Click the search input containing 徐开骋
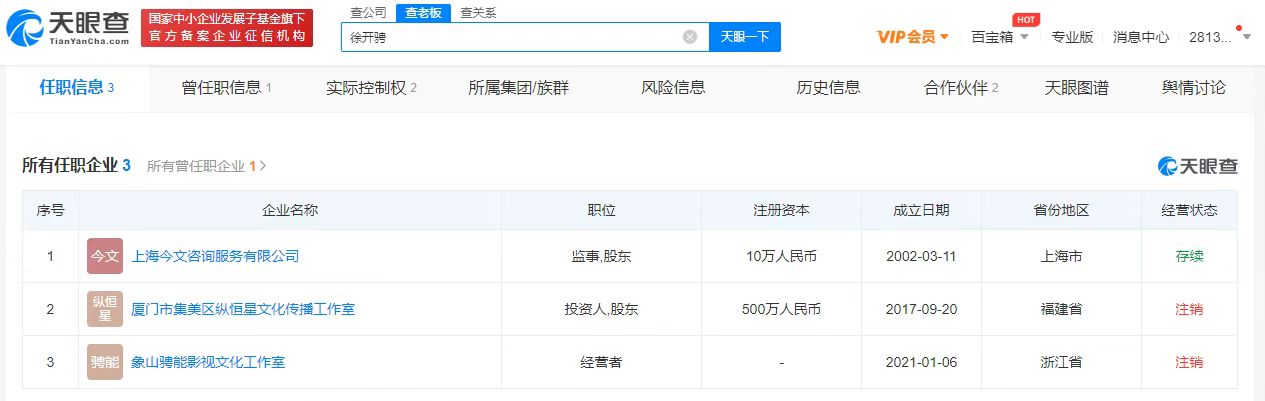1265x401 pixels. pyautogui.click(x=510, y=37)
